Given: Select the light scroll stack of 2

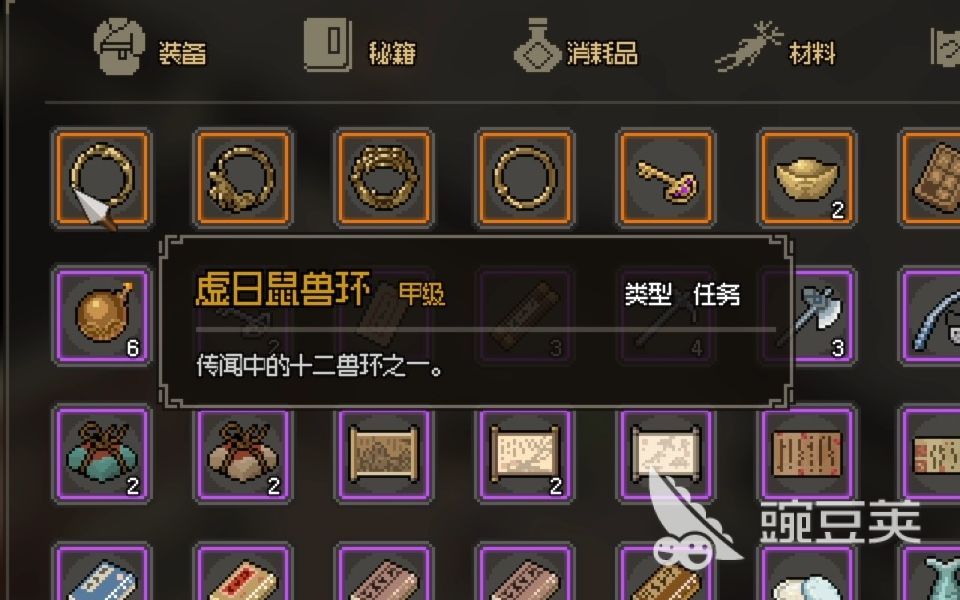Looking at the screenshot, I should pyautogui.click(x=525, y=454).
